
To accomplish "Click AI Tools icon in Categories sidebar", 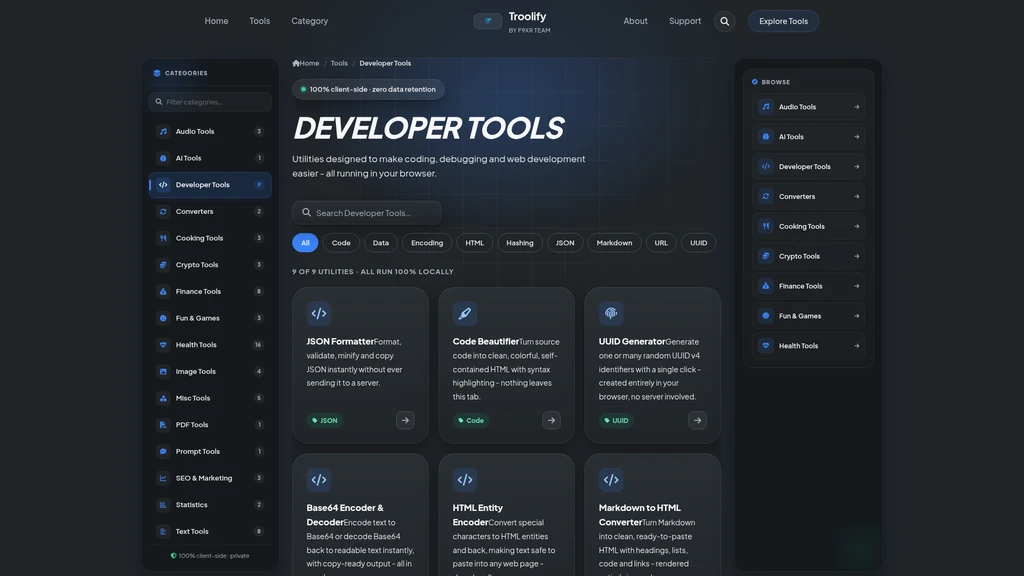I will (x=163, y=158).
